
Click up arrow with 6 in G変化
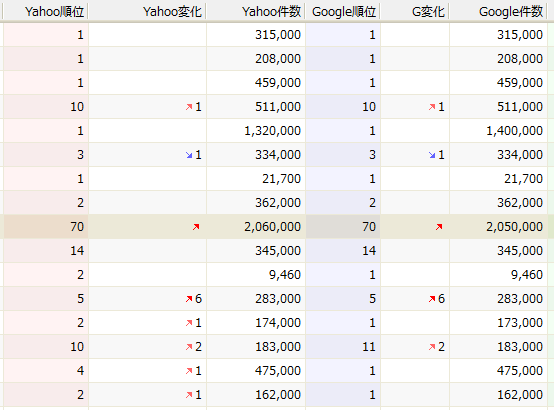[x=432, y=299]
